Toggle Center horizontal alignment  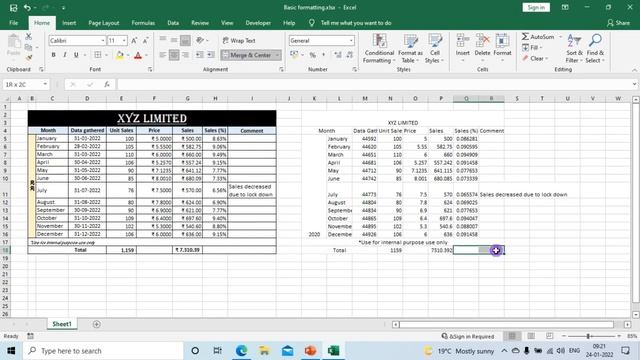click(174, 55)
